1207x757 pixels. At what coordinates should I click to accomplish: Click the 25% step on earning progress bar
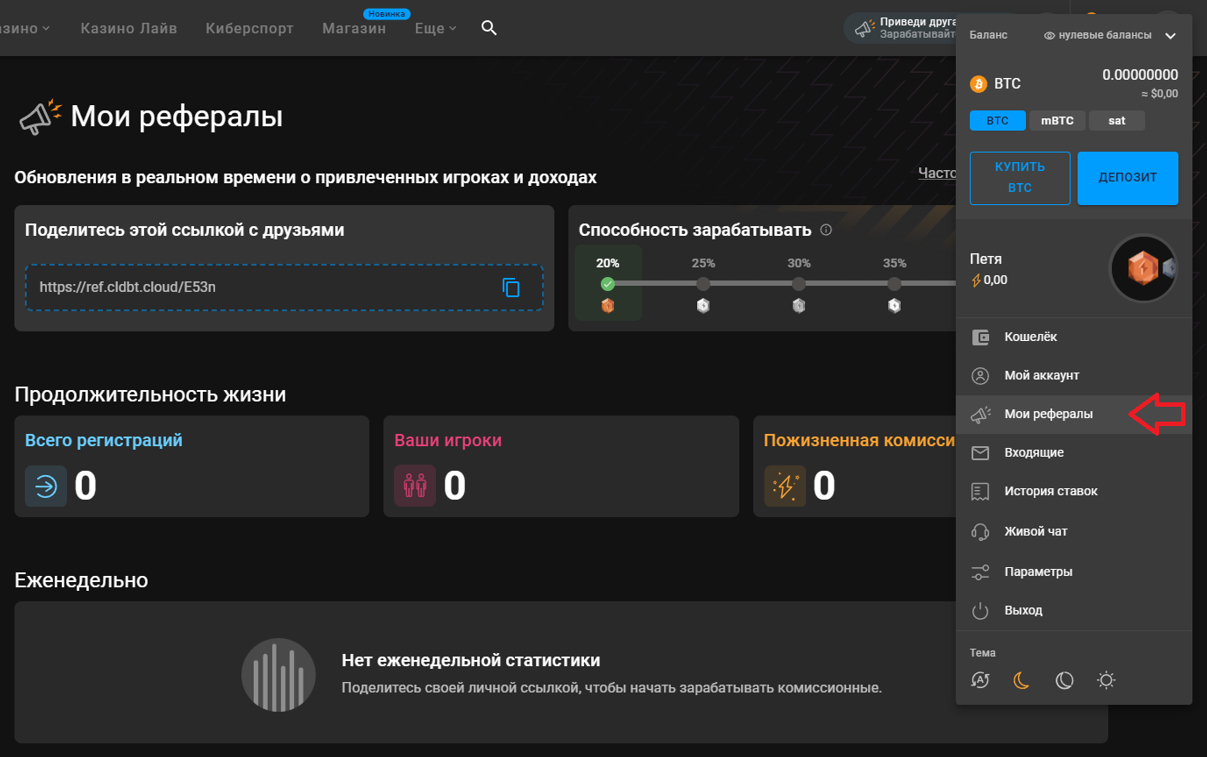[703, 285]
